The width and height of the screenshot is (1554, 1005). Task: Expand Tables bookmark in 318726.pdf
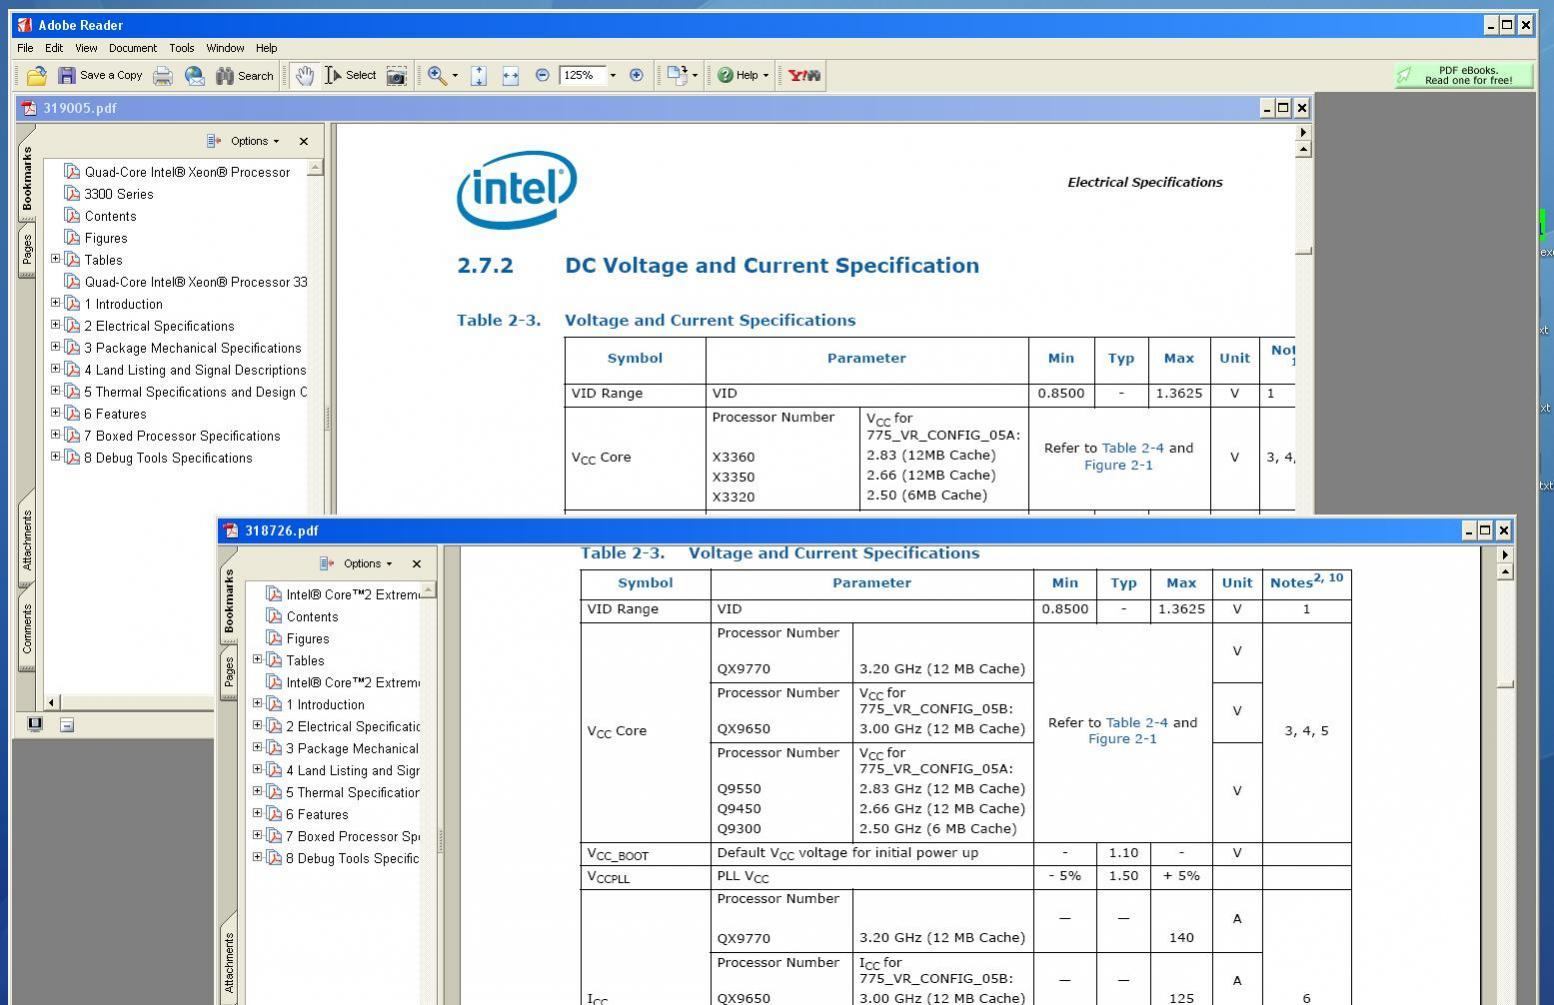(x=257, y=659)
